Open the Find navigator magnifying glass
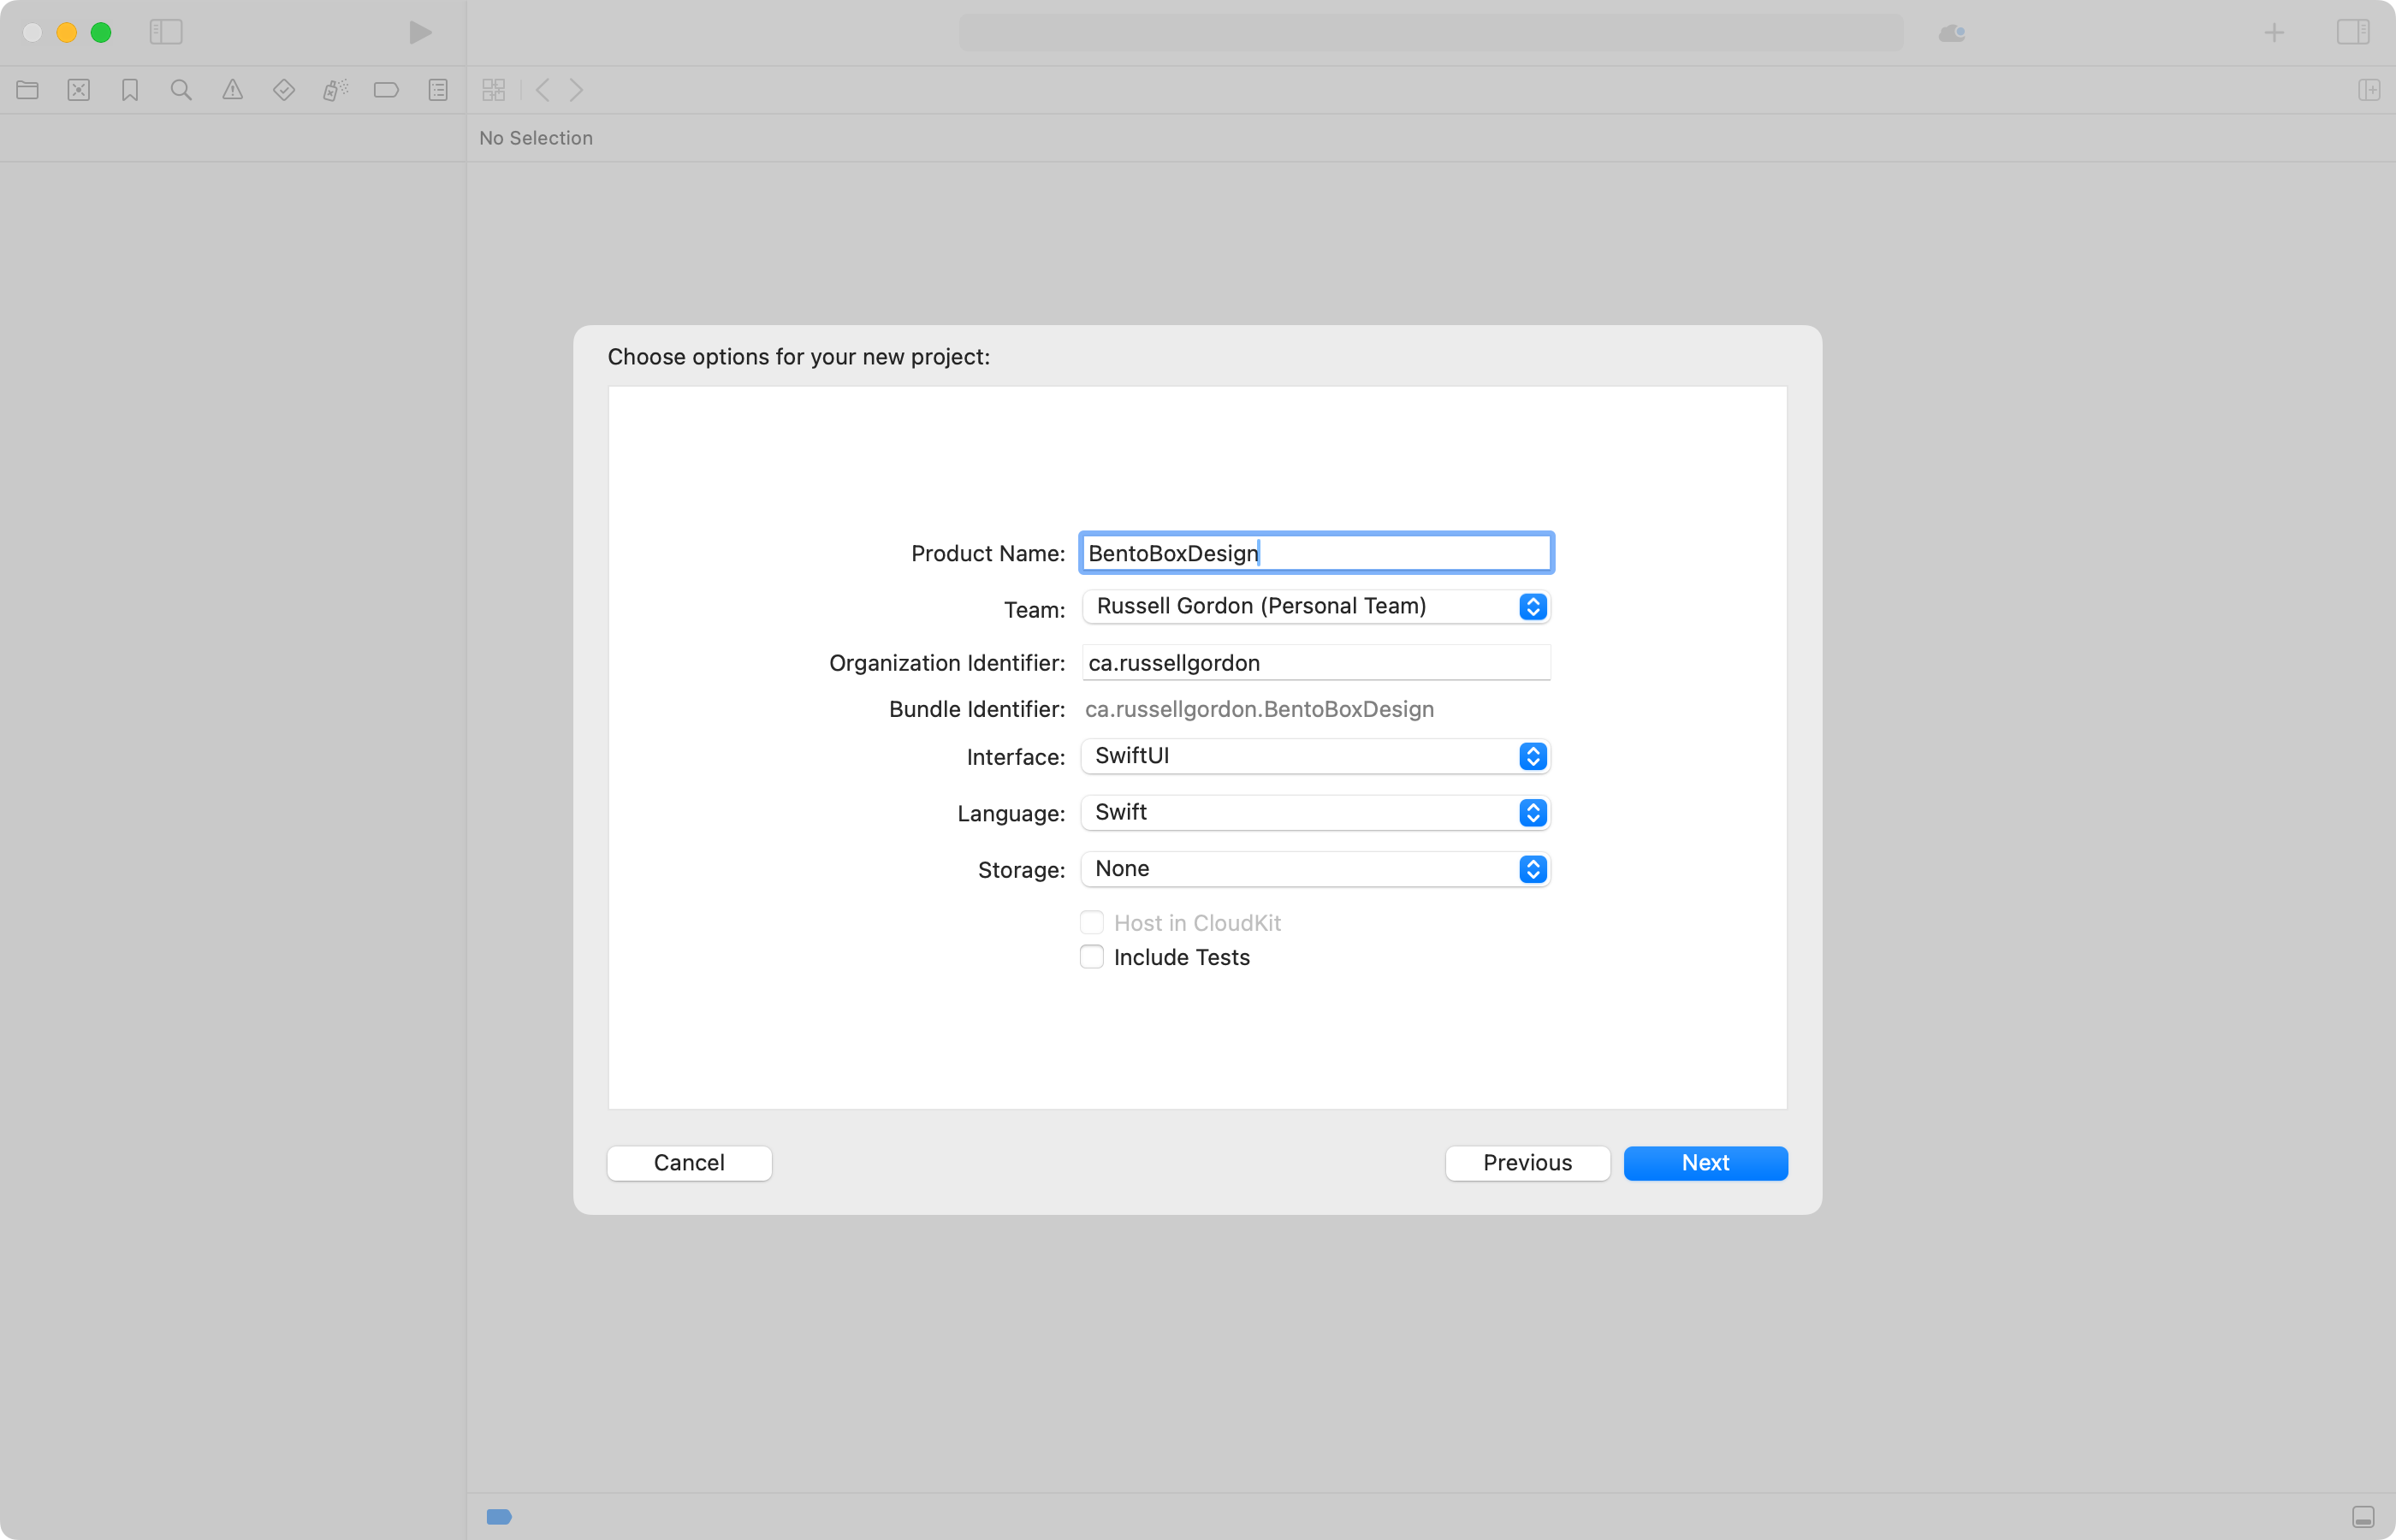 point(181,90)
